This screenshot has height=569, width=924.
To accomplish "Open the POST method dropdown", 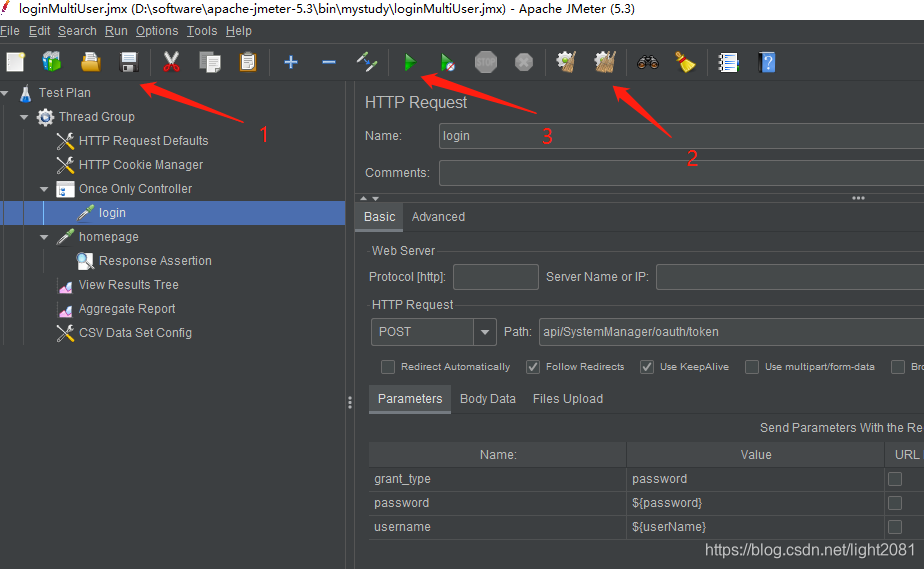I will (484, 332).
